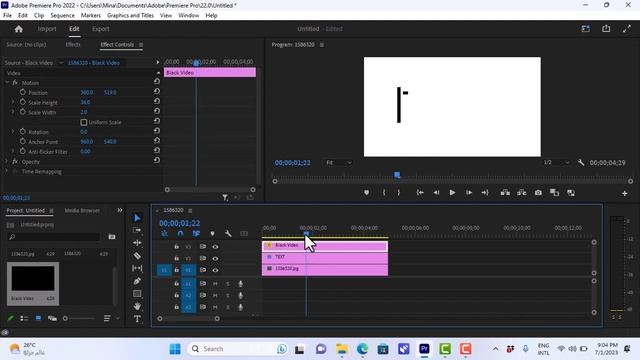Add a marker in the timeline
640x360 pixels.
212,233
